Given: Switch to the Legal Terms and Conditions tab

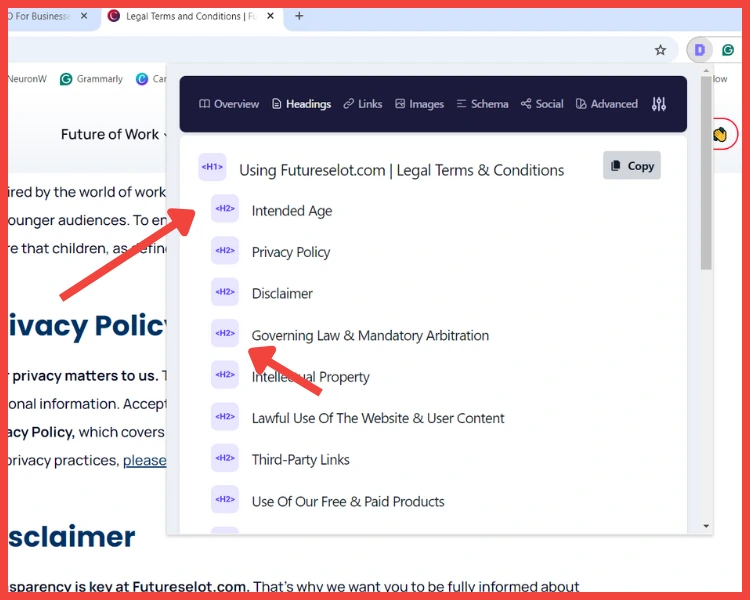Looking at the screenshot, I should (193, 16).
